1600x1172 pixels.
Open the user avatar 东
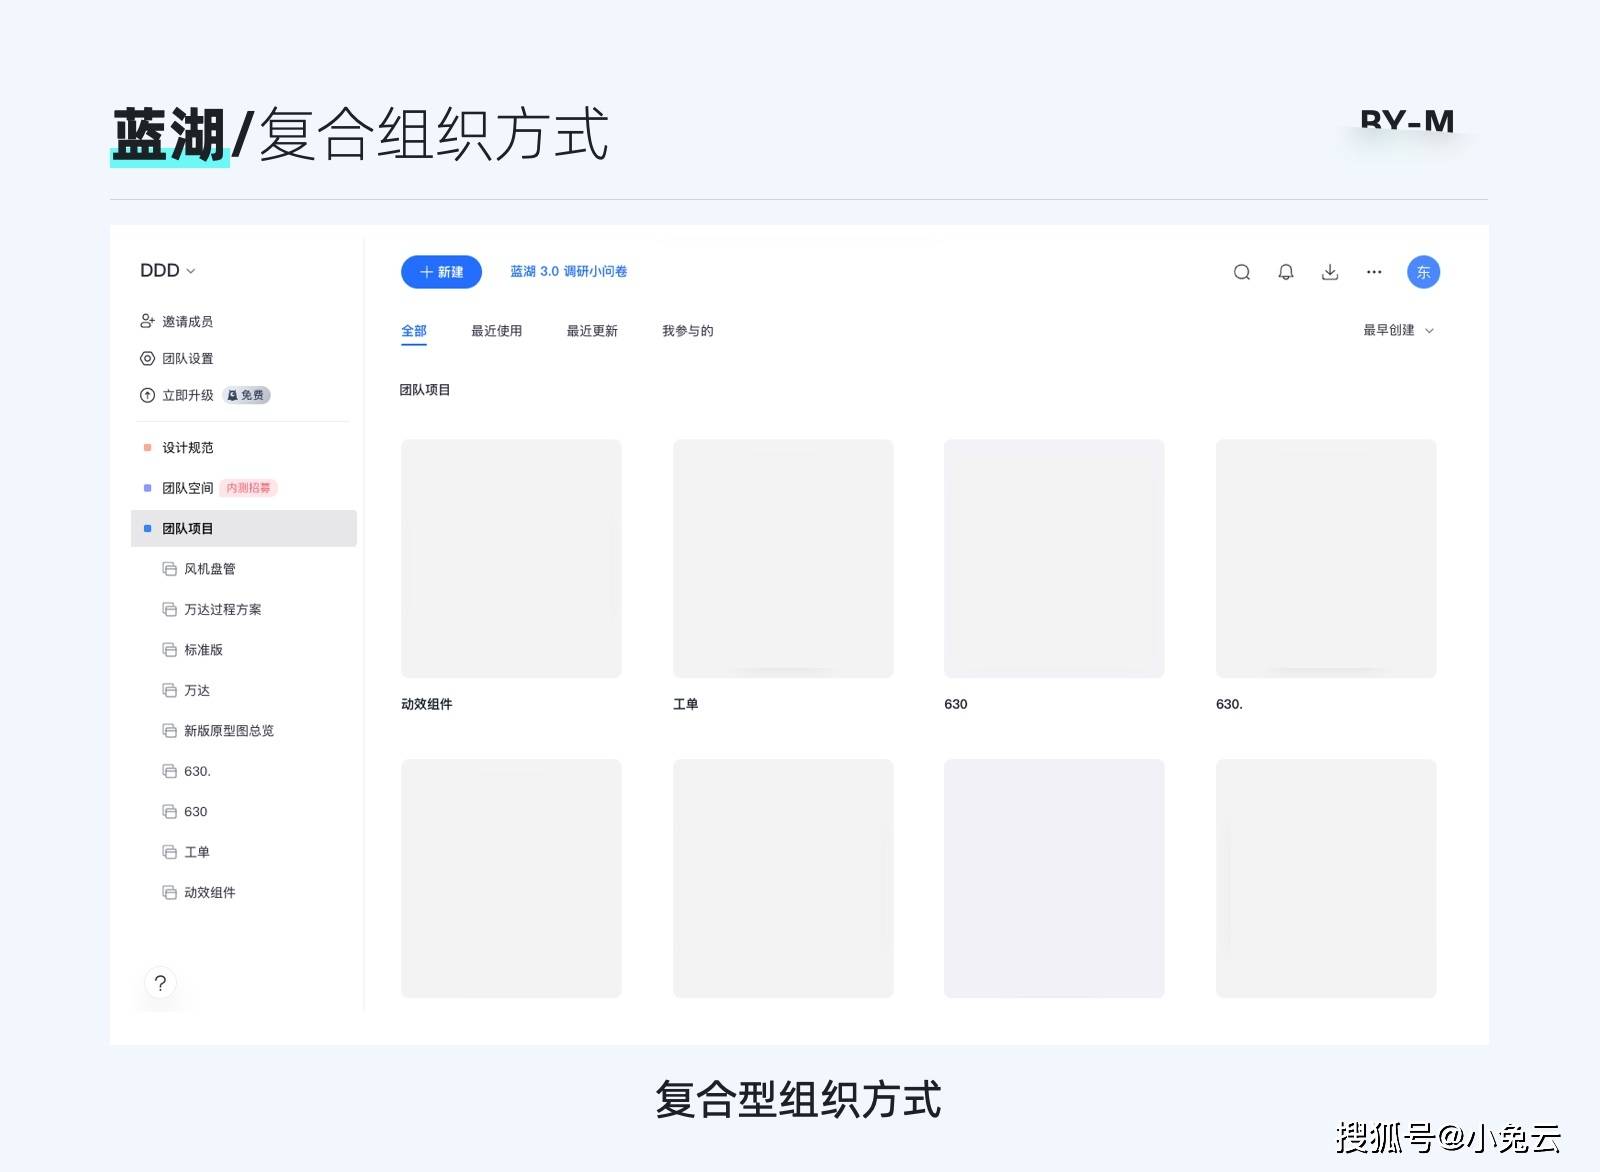click(x=1423, y=272)
